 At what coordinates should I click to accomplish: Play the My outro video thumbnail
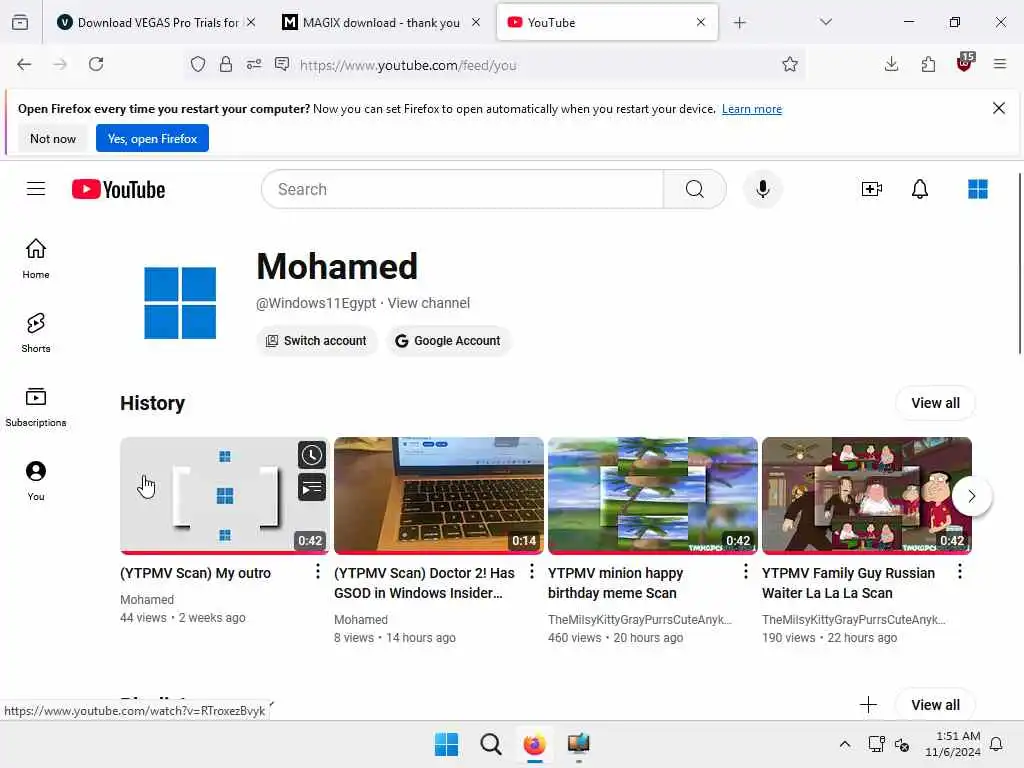(224, 496)
